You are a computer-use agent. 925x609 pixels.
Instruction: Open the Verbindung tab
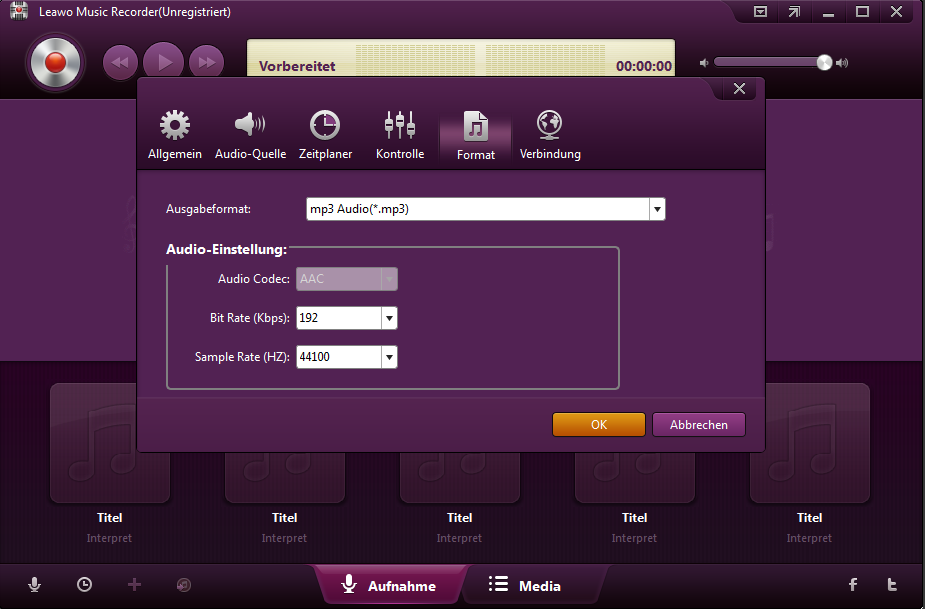click(x=550, y=135)
